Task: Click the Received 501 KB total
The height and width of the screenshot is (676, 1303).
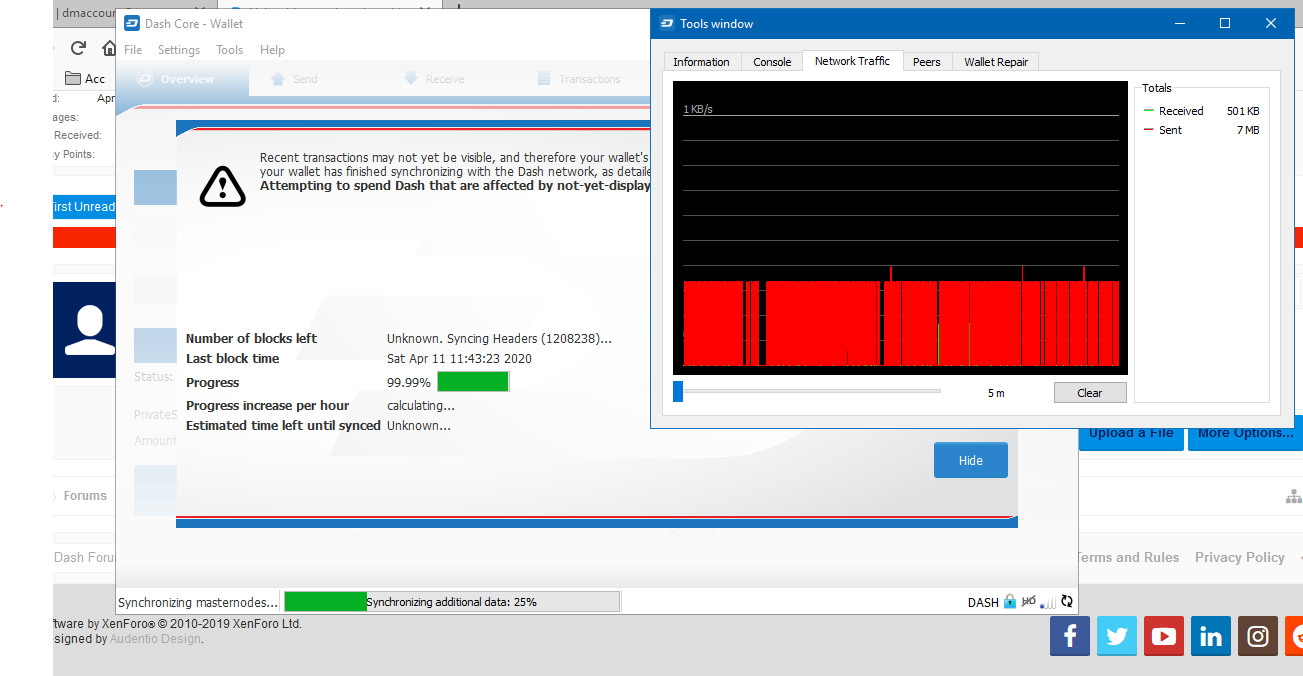Action: 1201,111
